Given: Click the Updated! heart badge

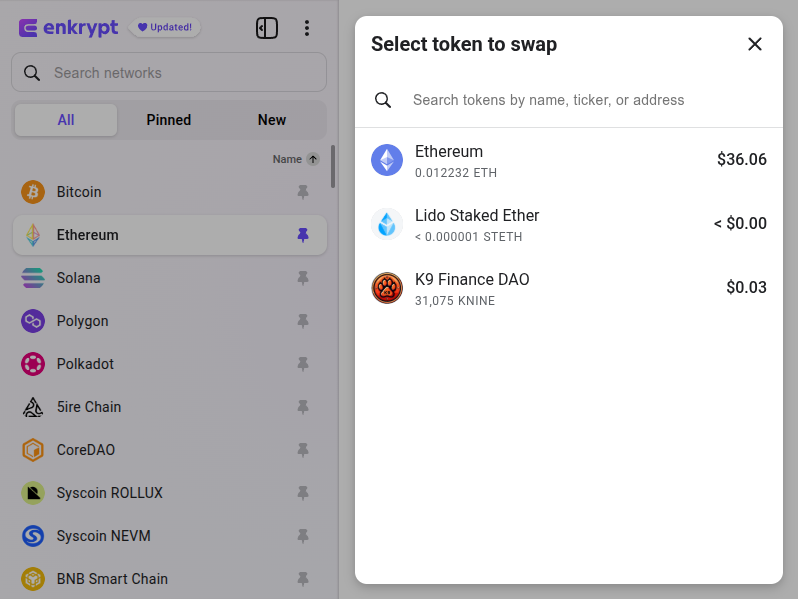Looking at the screenshot, I should pyautogui.click(x=165, y=27).
